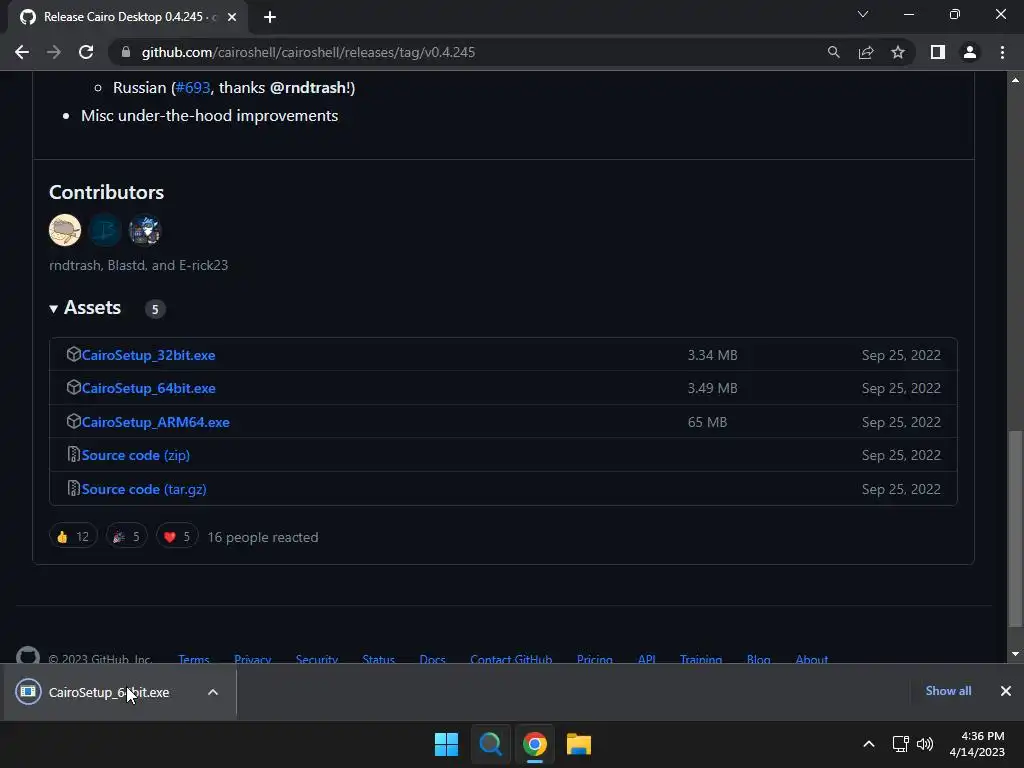The image size is (1024, 768).
Task: Open Pricing footer link
Action: 595,659
